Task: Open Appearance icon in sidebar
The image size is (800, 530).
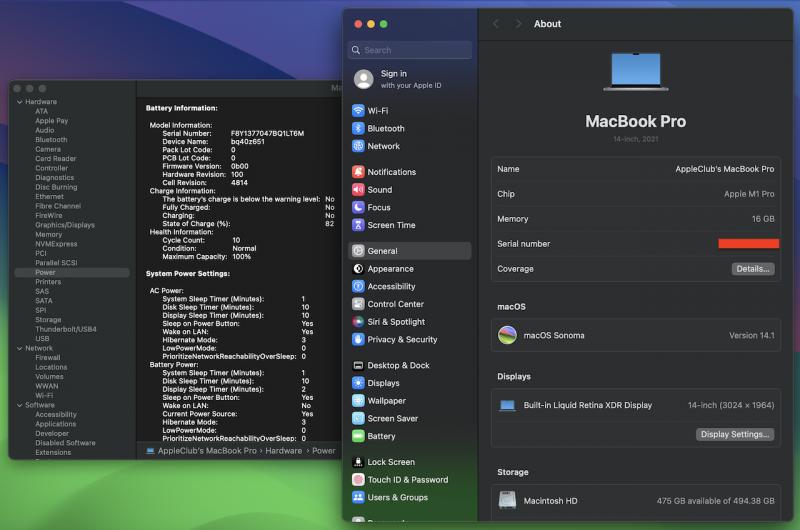Action: point(358,269)
